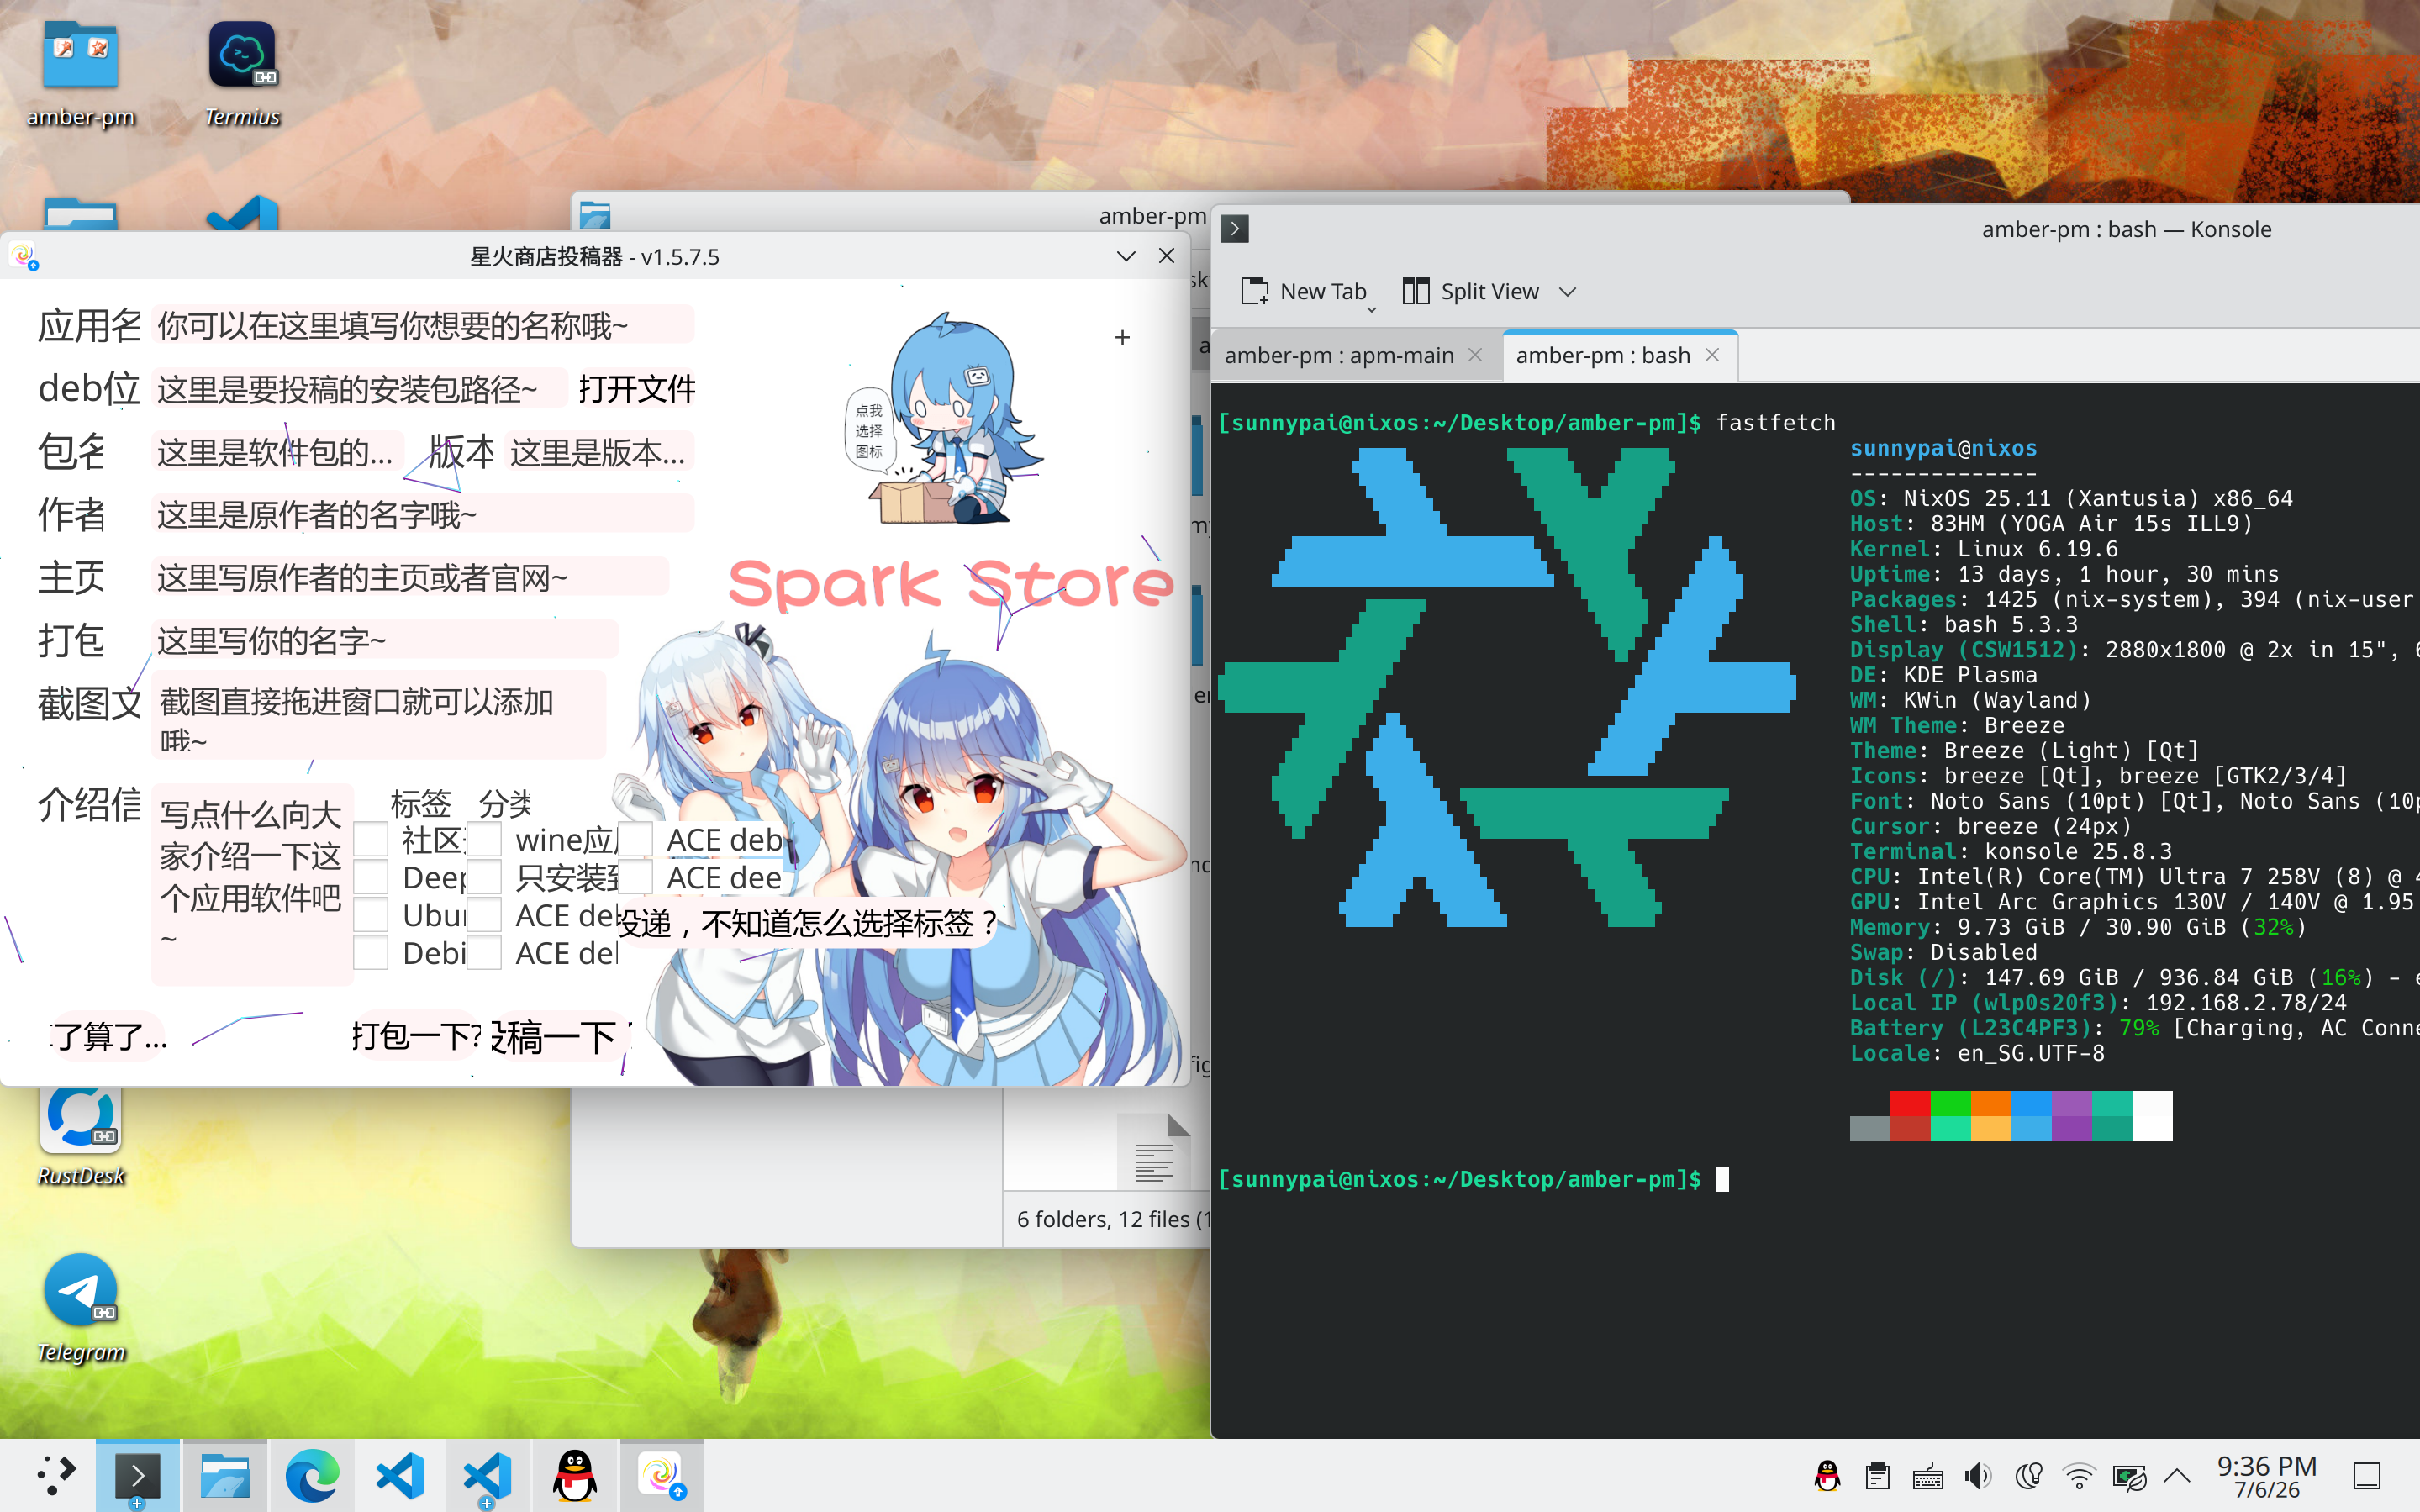Expand Split View chevron in Konsole
The width and height of the screenshot is (2420, 1512).
coord(1567,292)
